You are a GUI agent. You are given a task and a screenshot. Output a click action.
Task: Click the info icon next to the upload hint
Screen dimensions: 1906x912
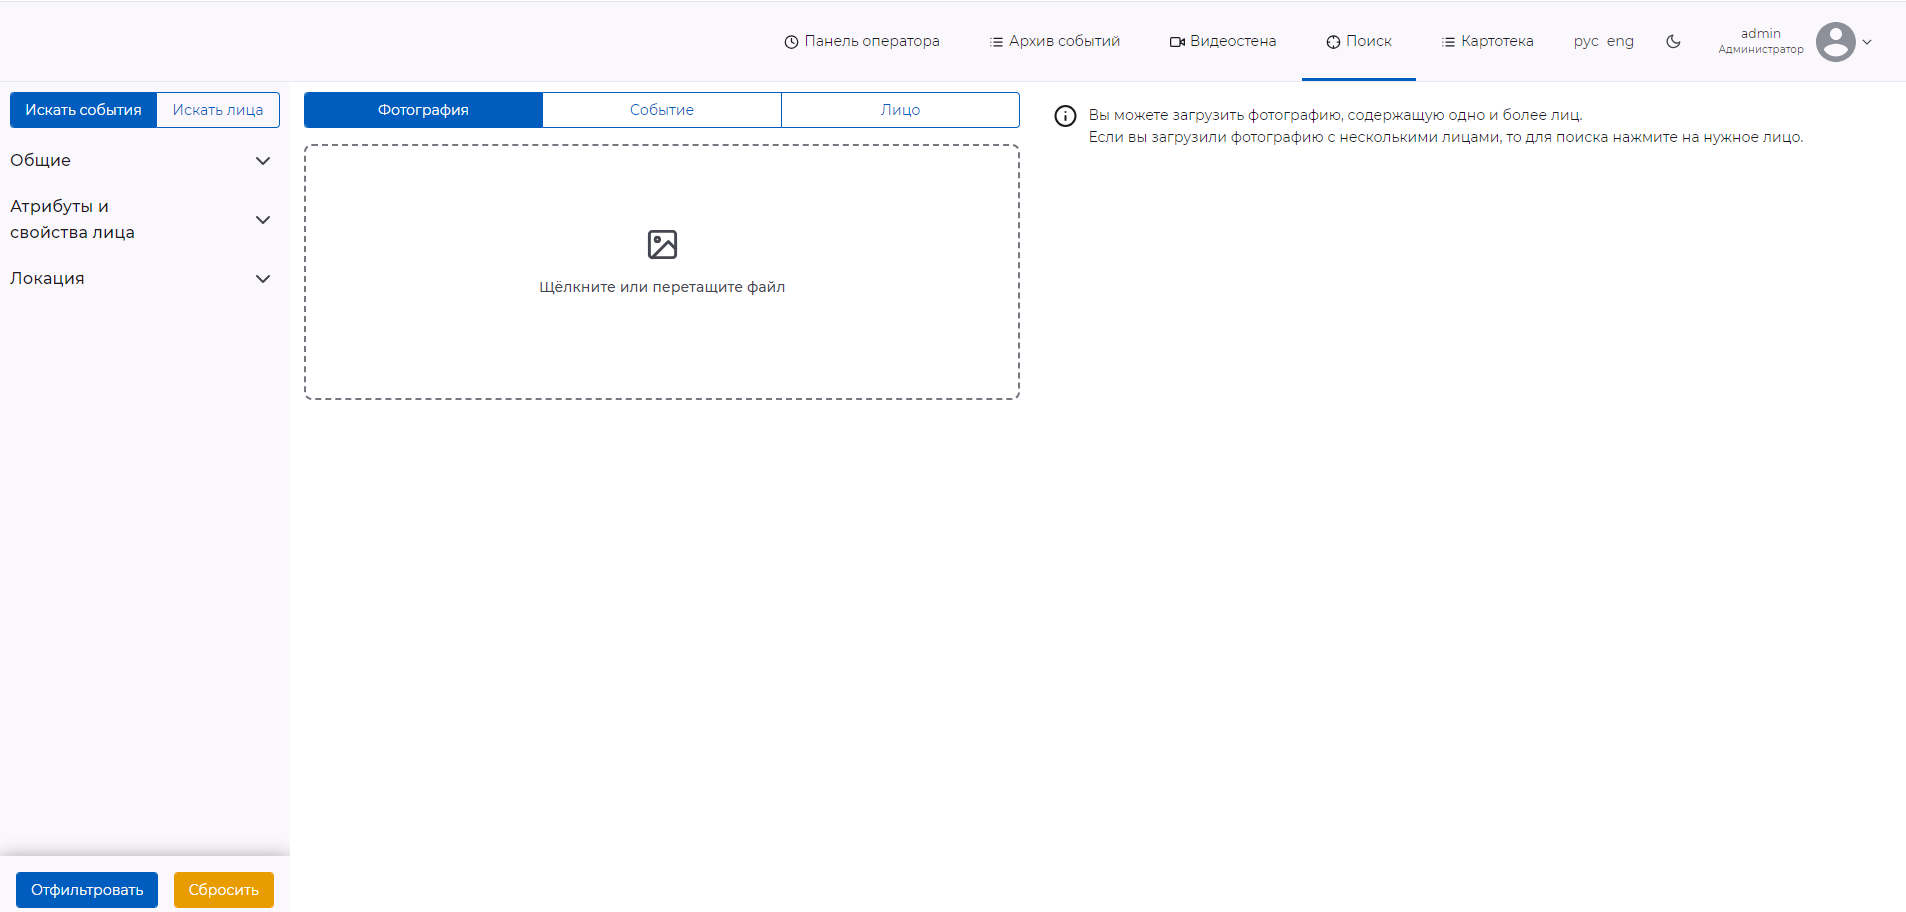pos(1065,116)
